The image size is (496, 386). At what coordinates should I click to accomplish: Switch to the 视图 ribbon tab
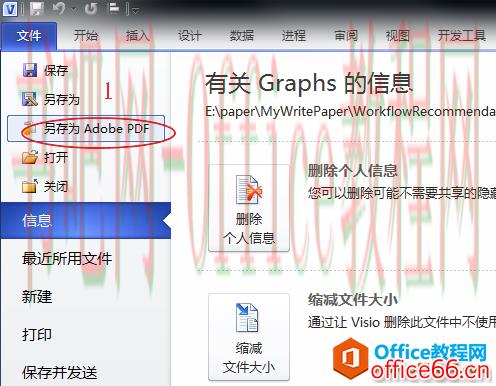(x=397, y=35)
